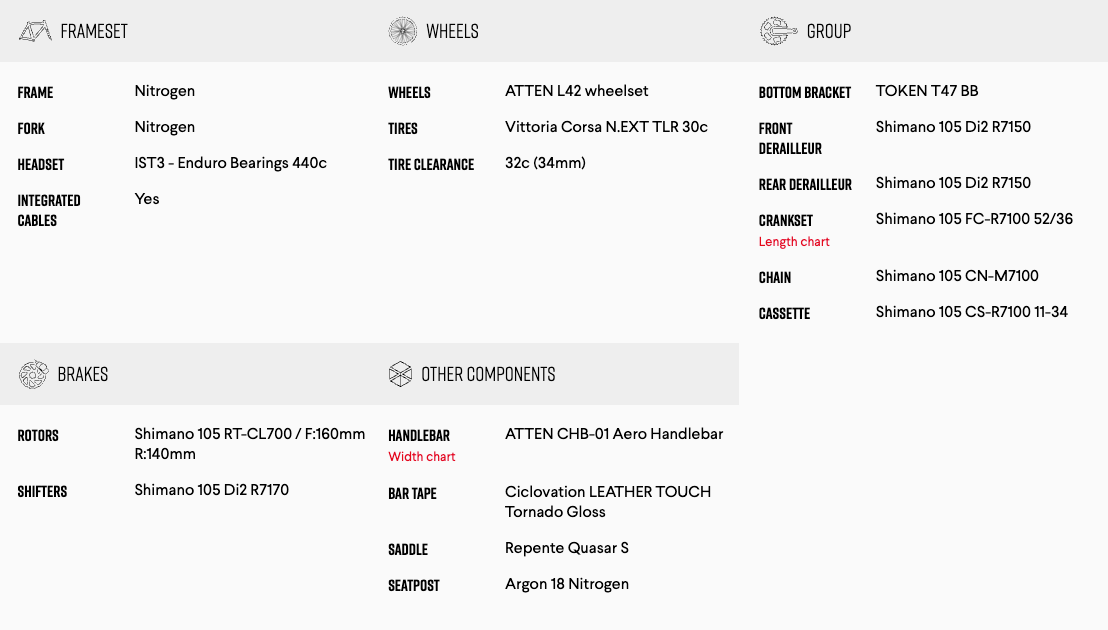Click the Other Components cube icon

400,374
